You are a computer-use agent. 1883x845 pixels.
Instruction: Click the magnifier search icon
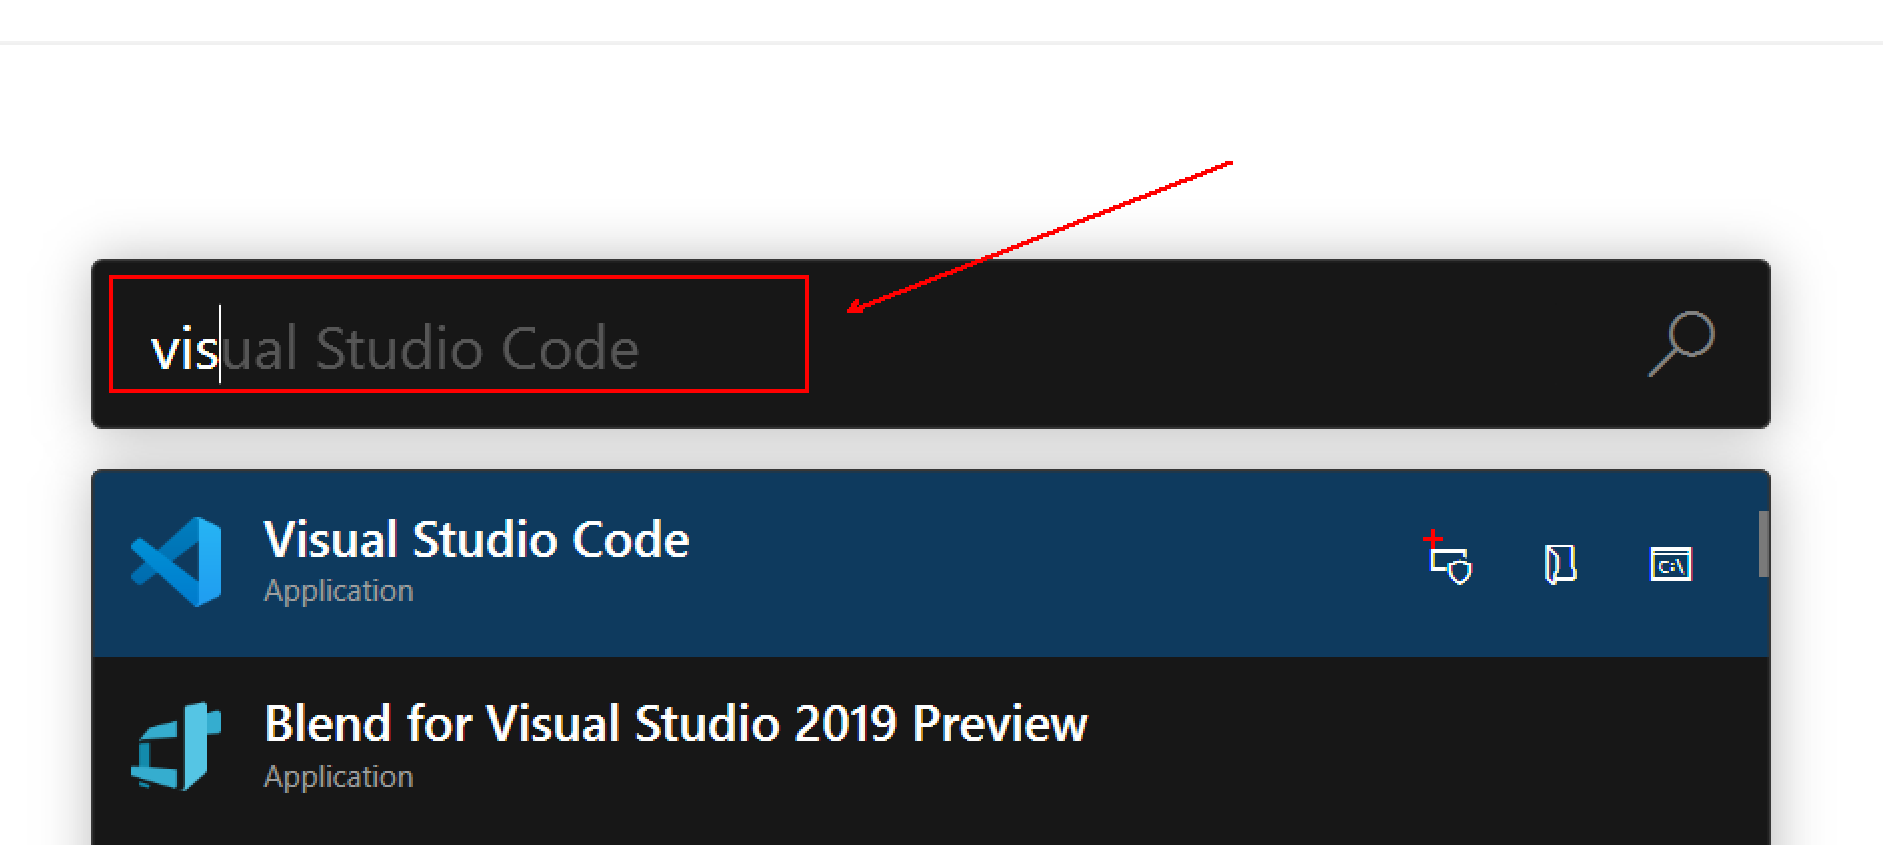point(1682,343)
